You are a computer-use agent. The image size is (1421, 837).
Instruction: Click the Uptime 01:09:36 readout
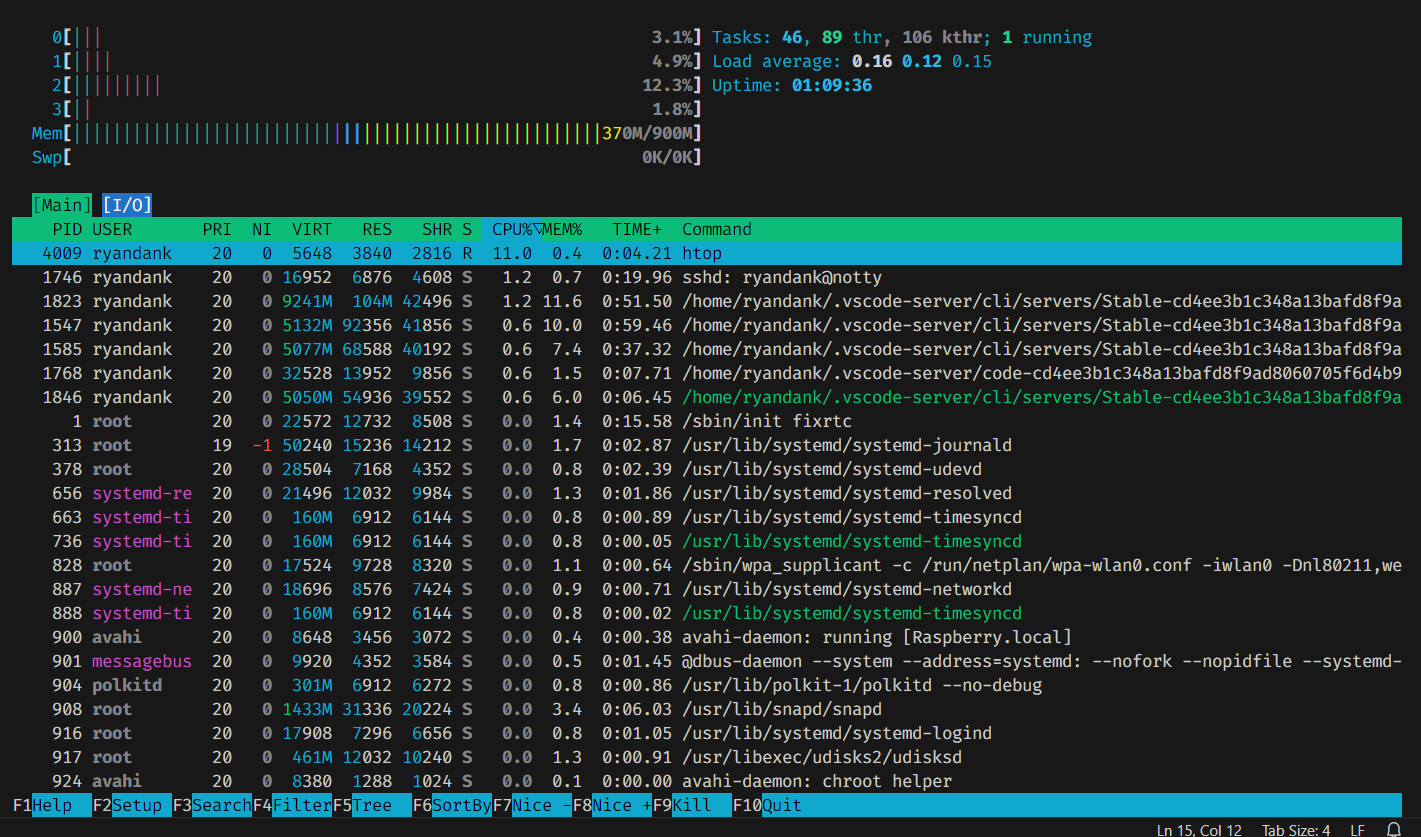point(792,85)
